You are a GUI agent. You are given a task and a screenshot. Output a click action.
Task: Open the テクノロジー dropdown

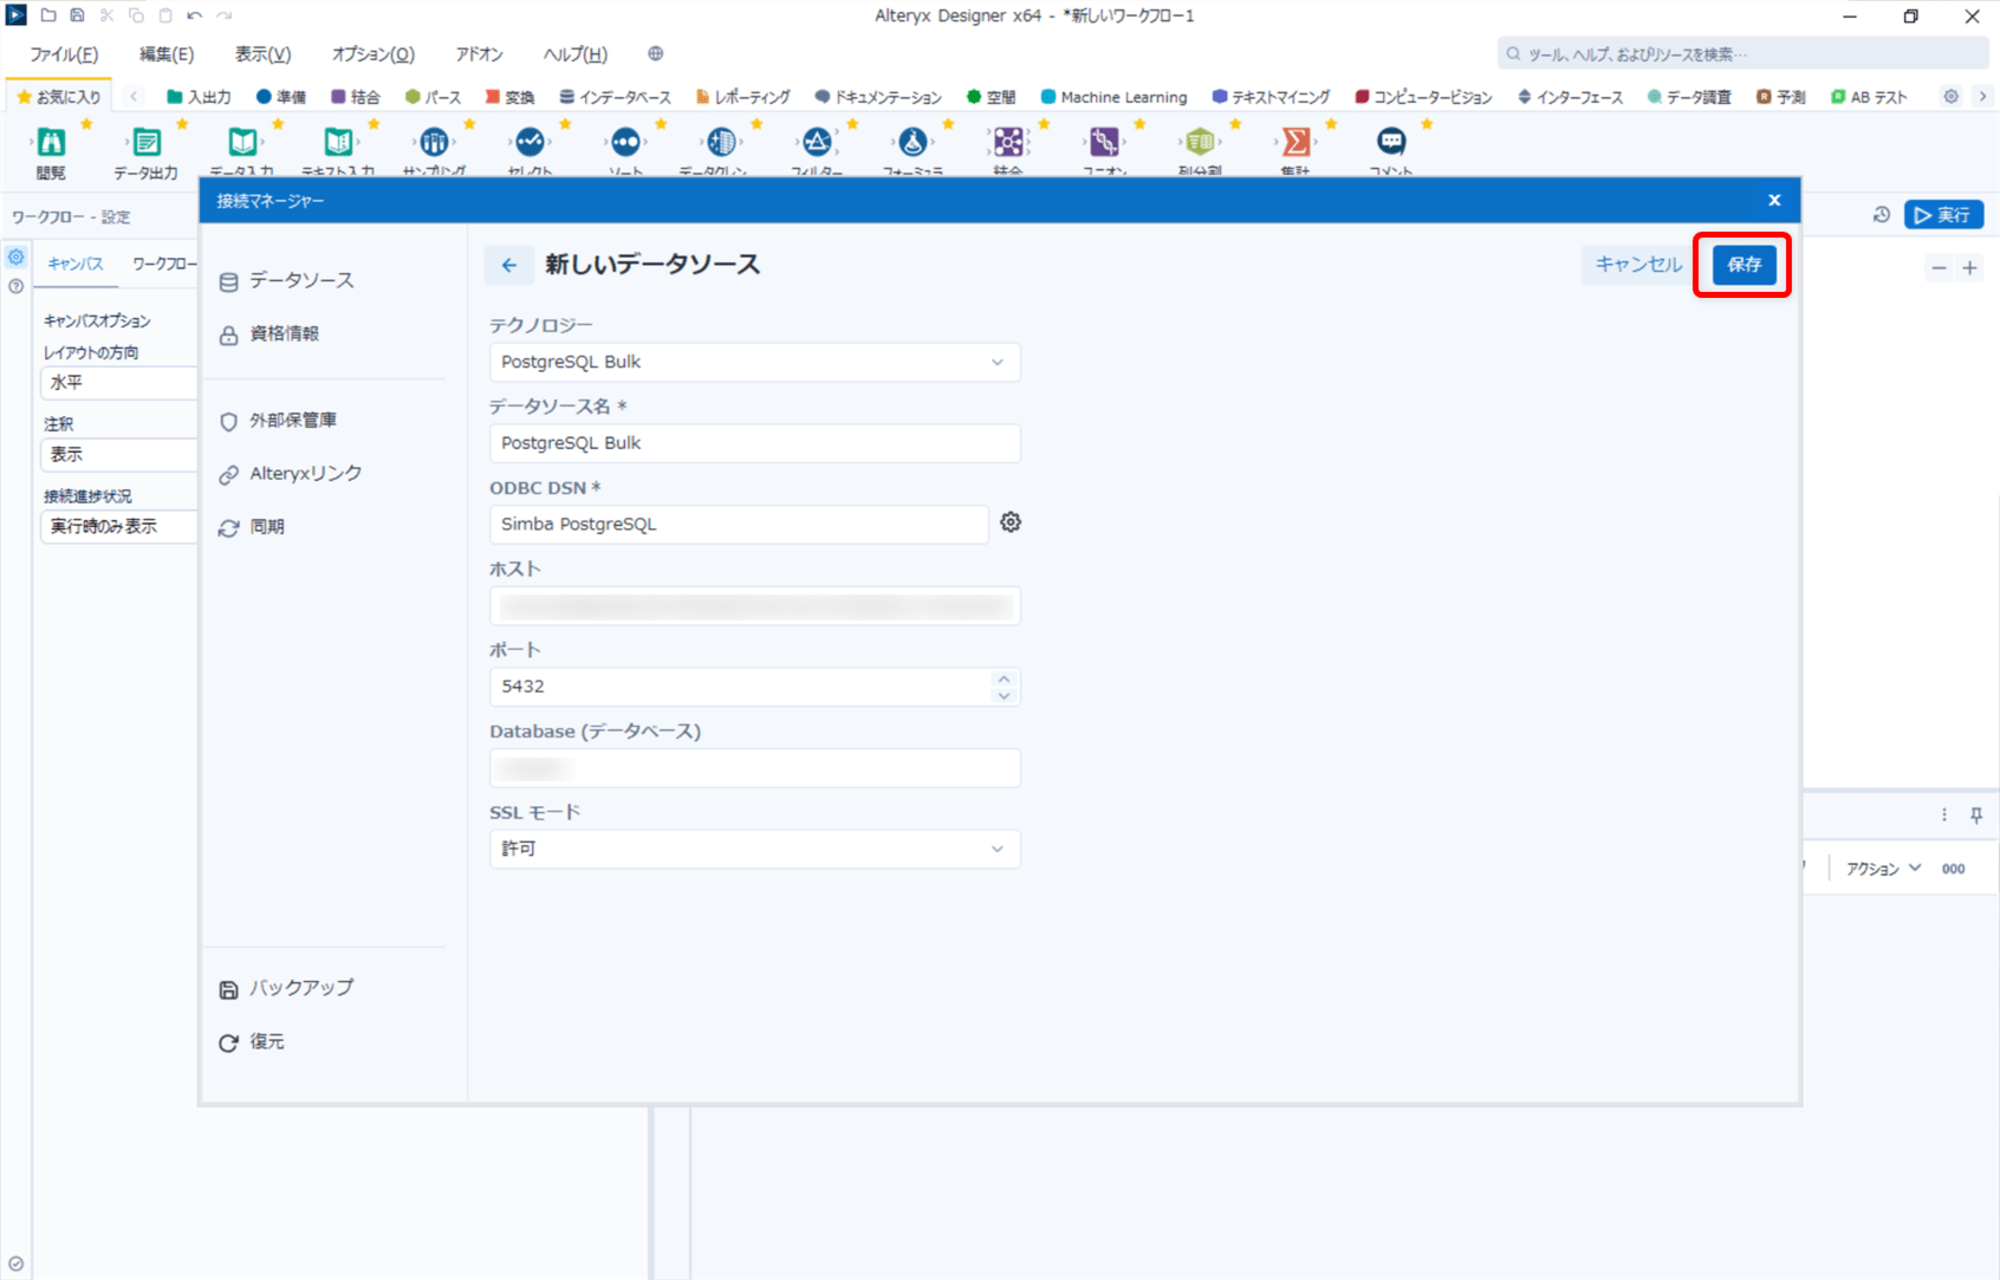(755, 362)
